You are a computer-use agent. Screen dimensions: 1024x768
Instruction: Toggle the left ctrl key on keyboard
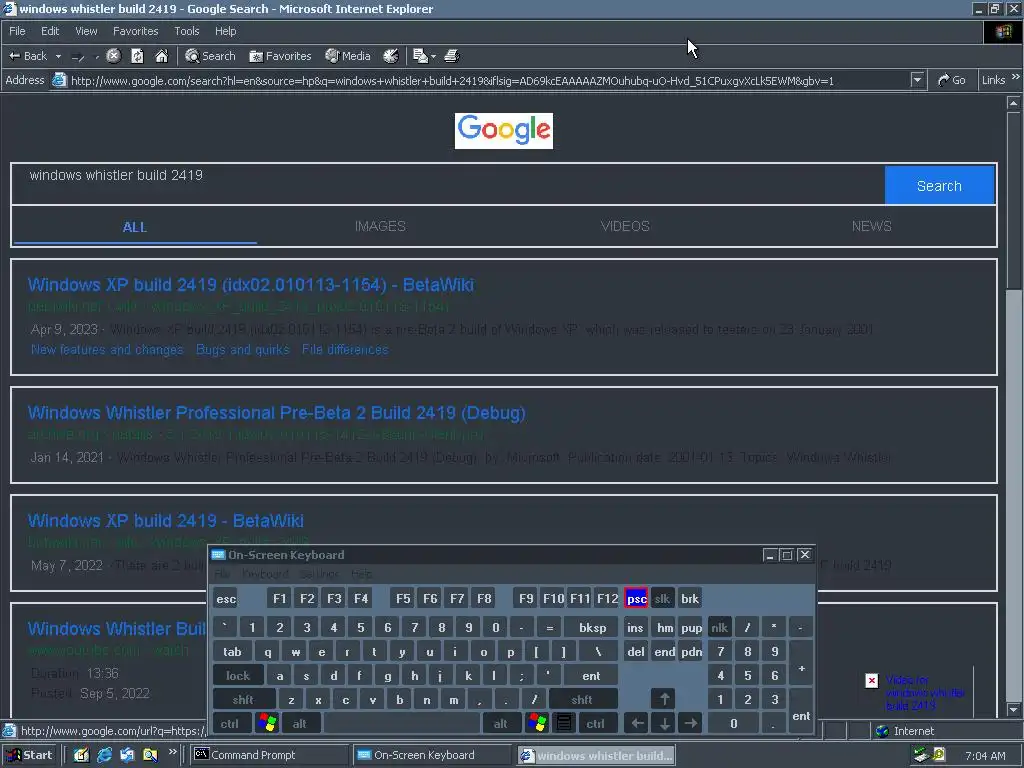(x=230, y=724)
